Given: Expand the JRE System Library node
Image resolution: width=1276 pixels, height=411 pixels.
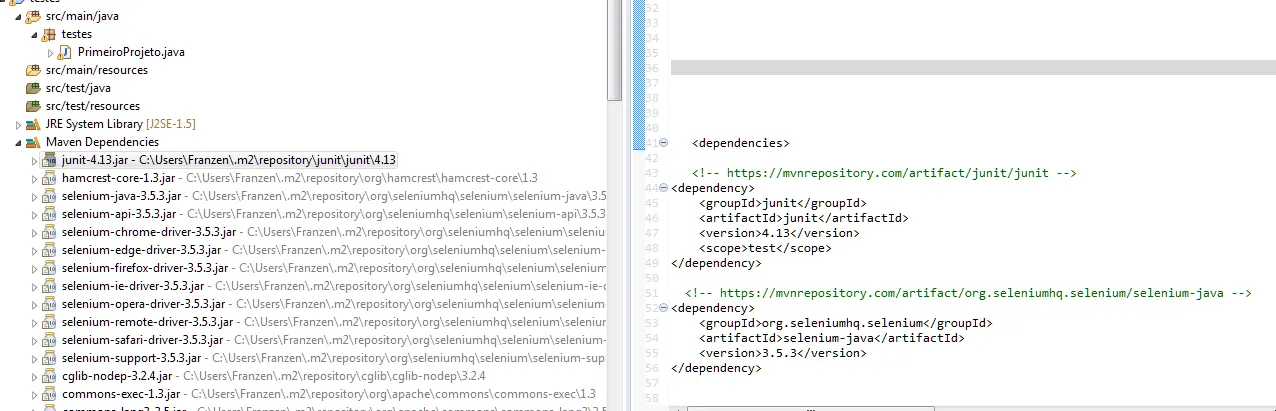Looking at the screenshot, I should point(18,124).
